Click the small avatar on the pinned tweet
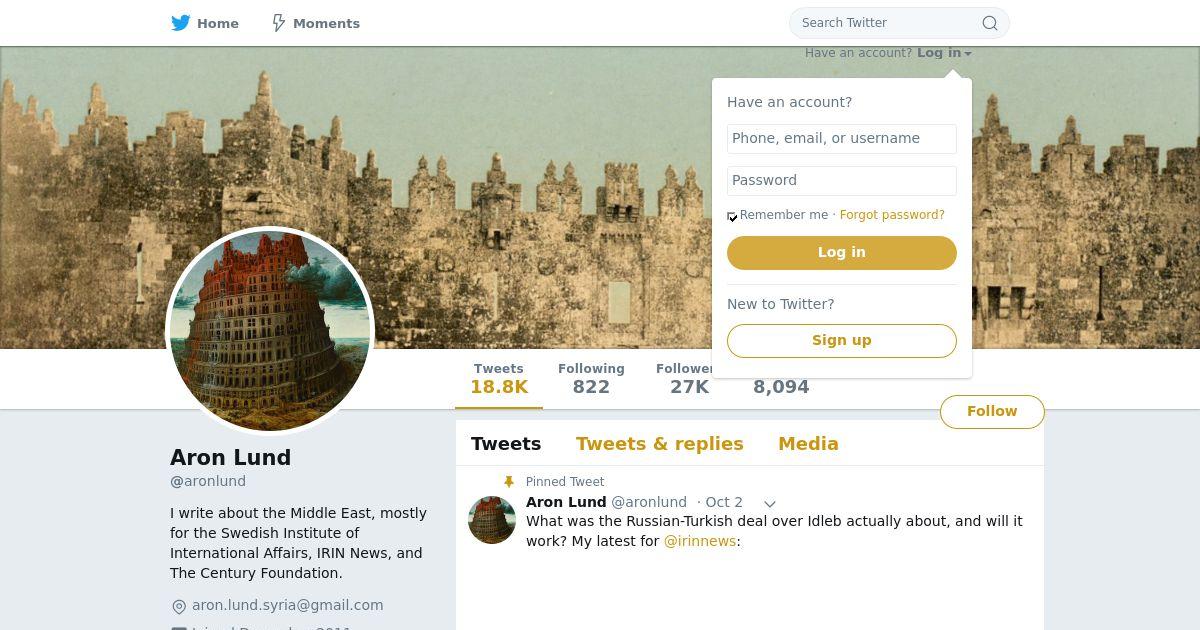The width and height of the screenshot is (1200, 630). point(492,520)
